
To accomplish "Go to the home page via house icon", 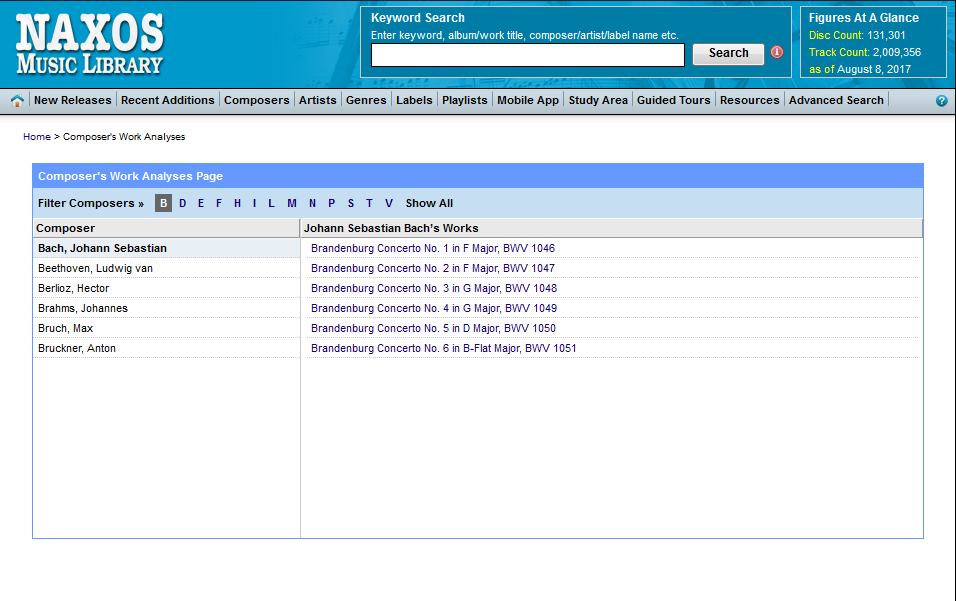I will (x=17, y=101).
